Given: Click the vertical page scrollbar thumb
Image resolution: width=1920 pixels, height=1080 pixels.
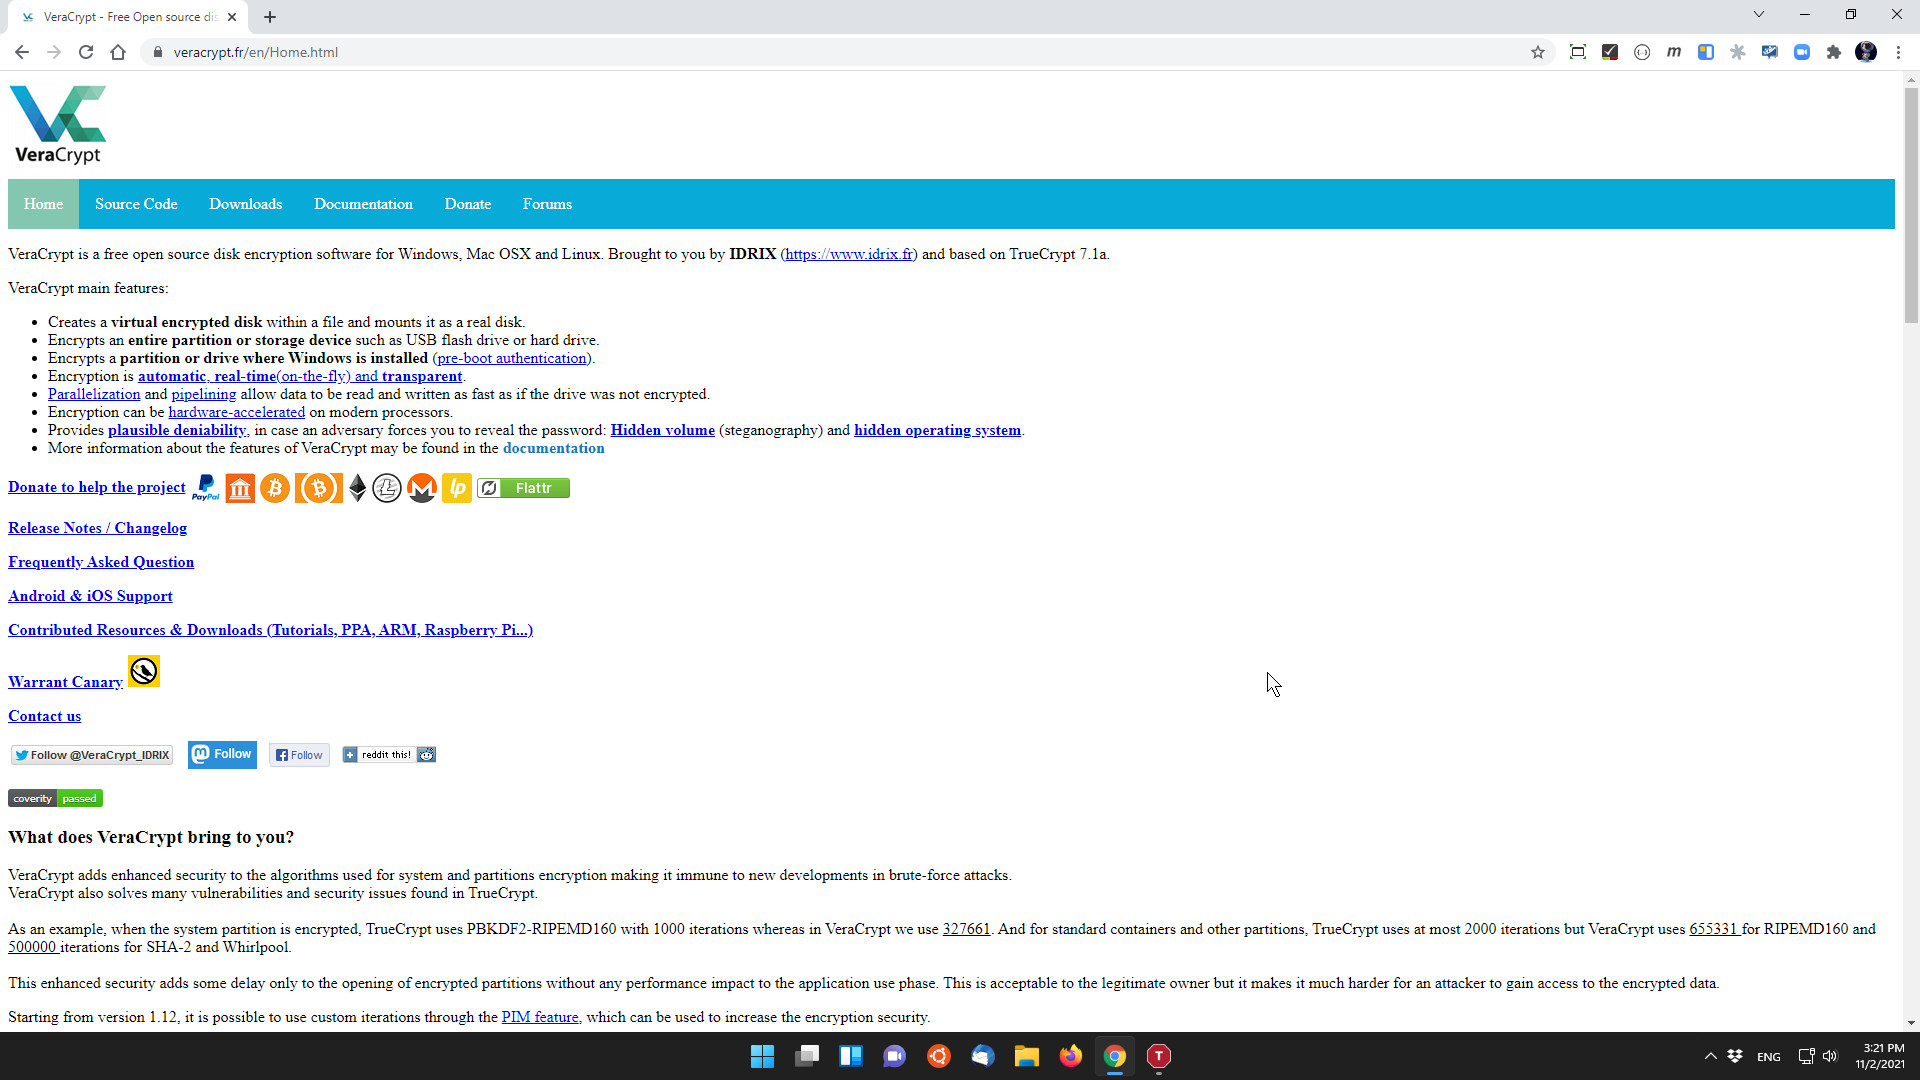Looking at the screenshot, I should (1911, 205).
